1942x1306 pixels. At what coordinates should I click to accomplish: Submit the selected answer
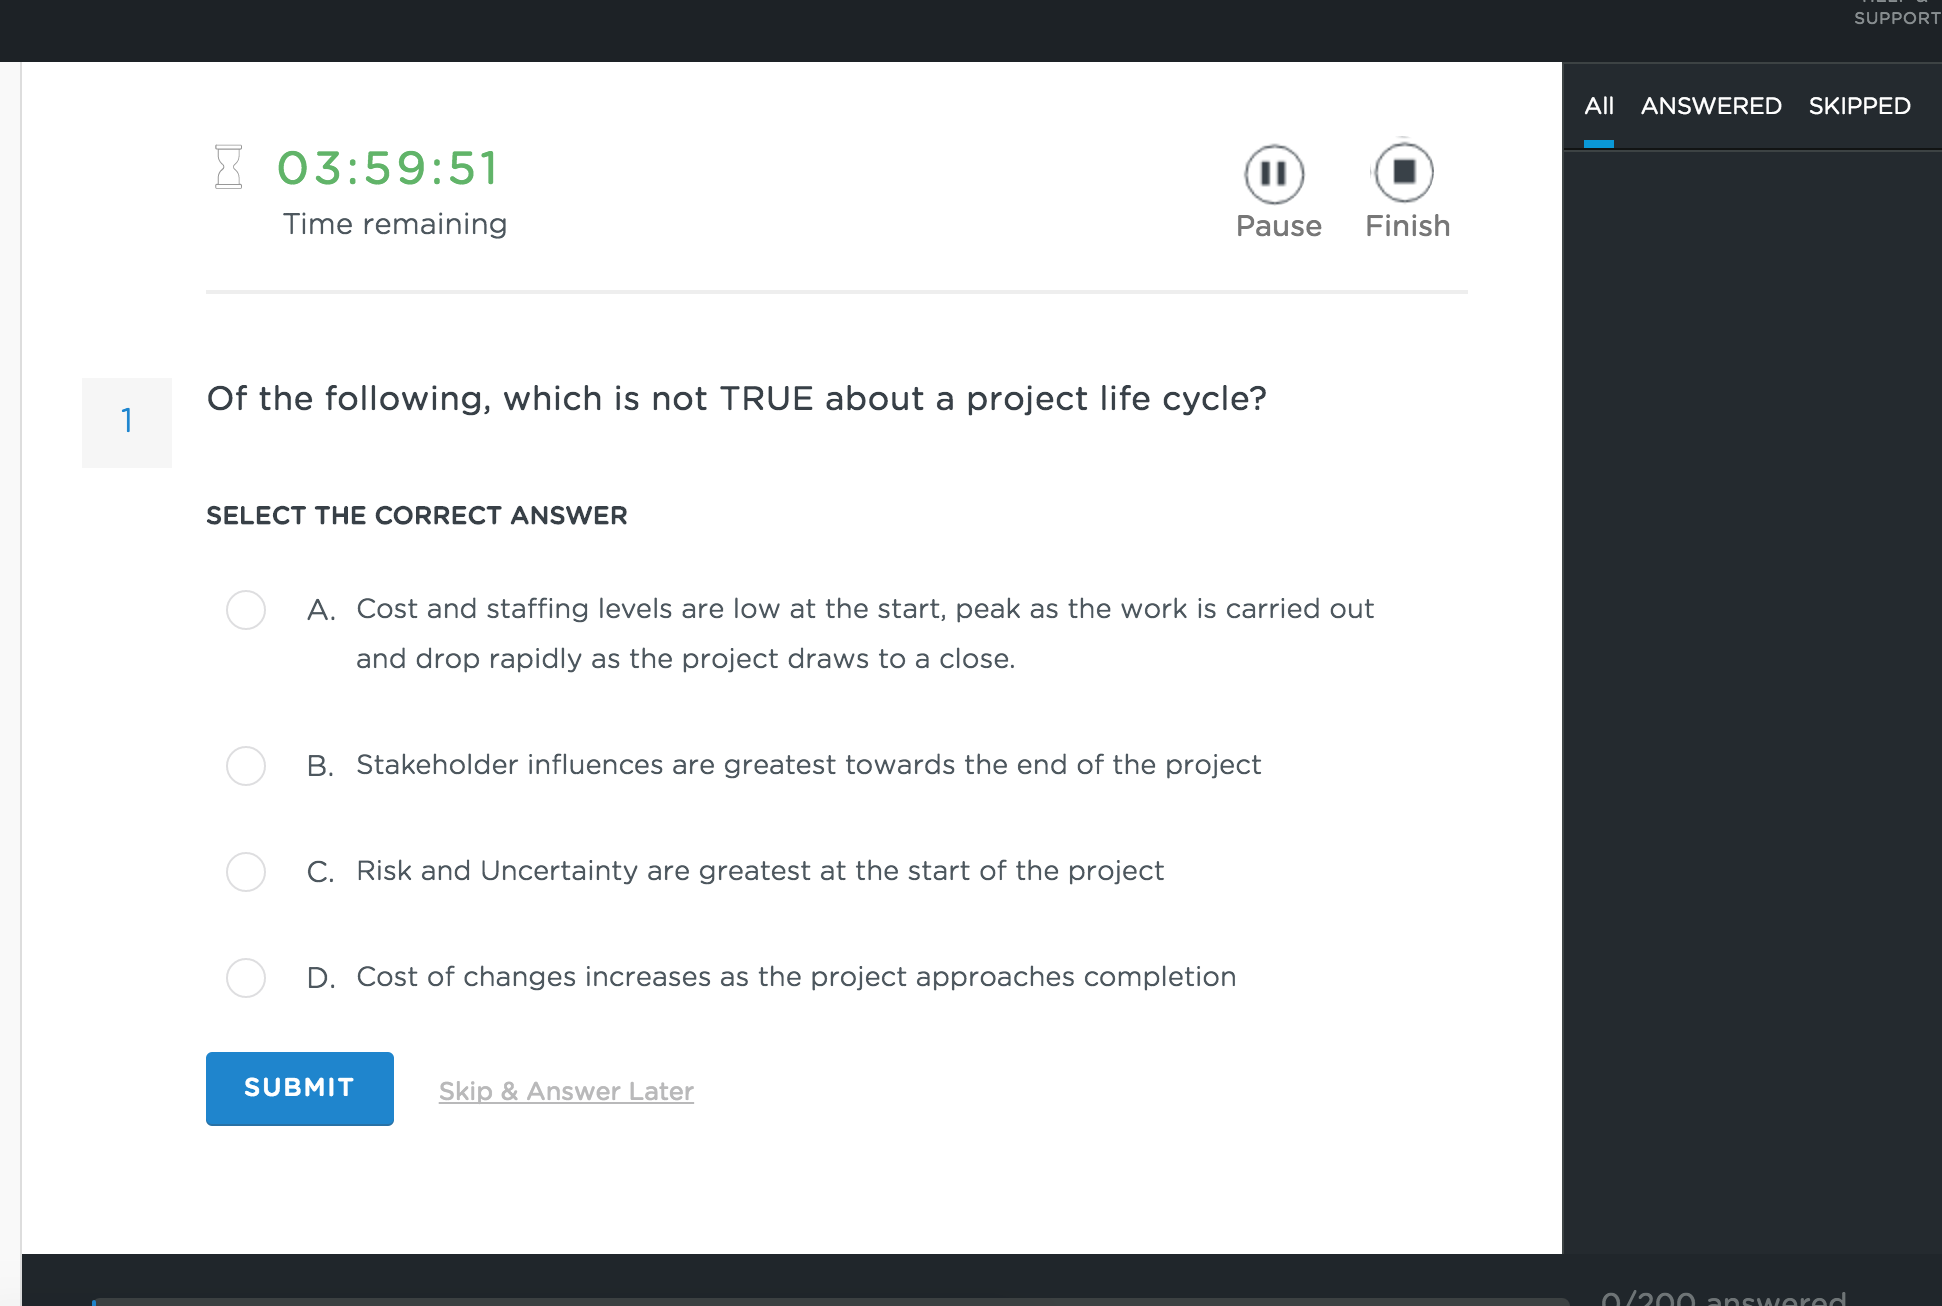tap(300, 1088)
